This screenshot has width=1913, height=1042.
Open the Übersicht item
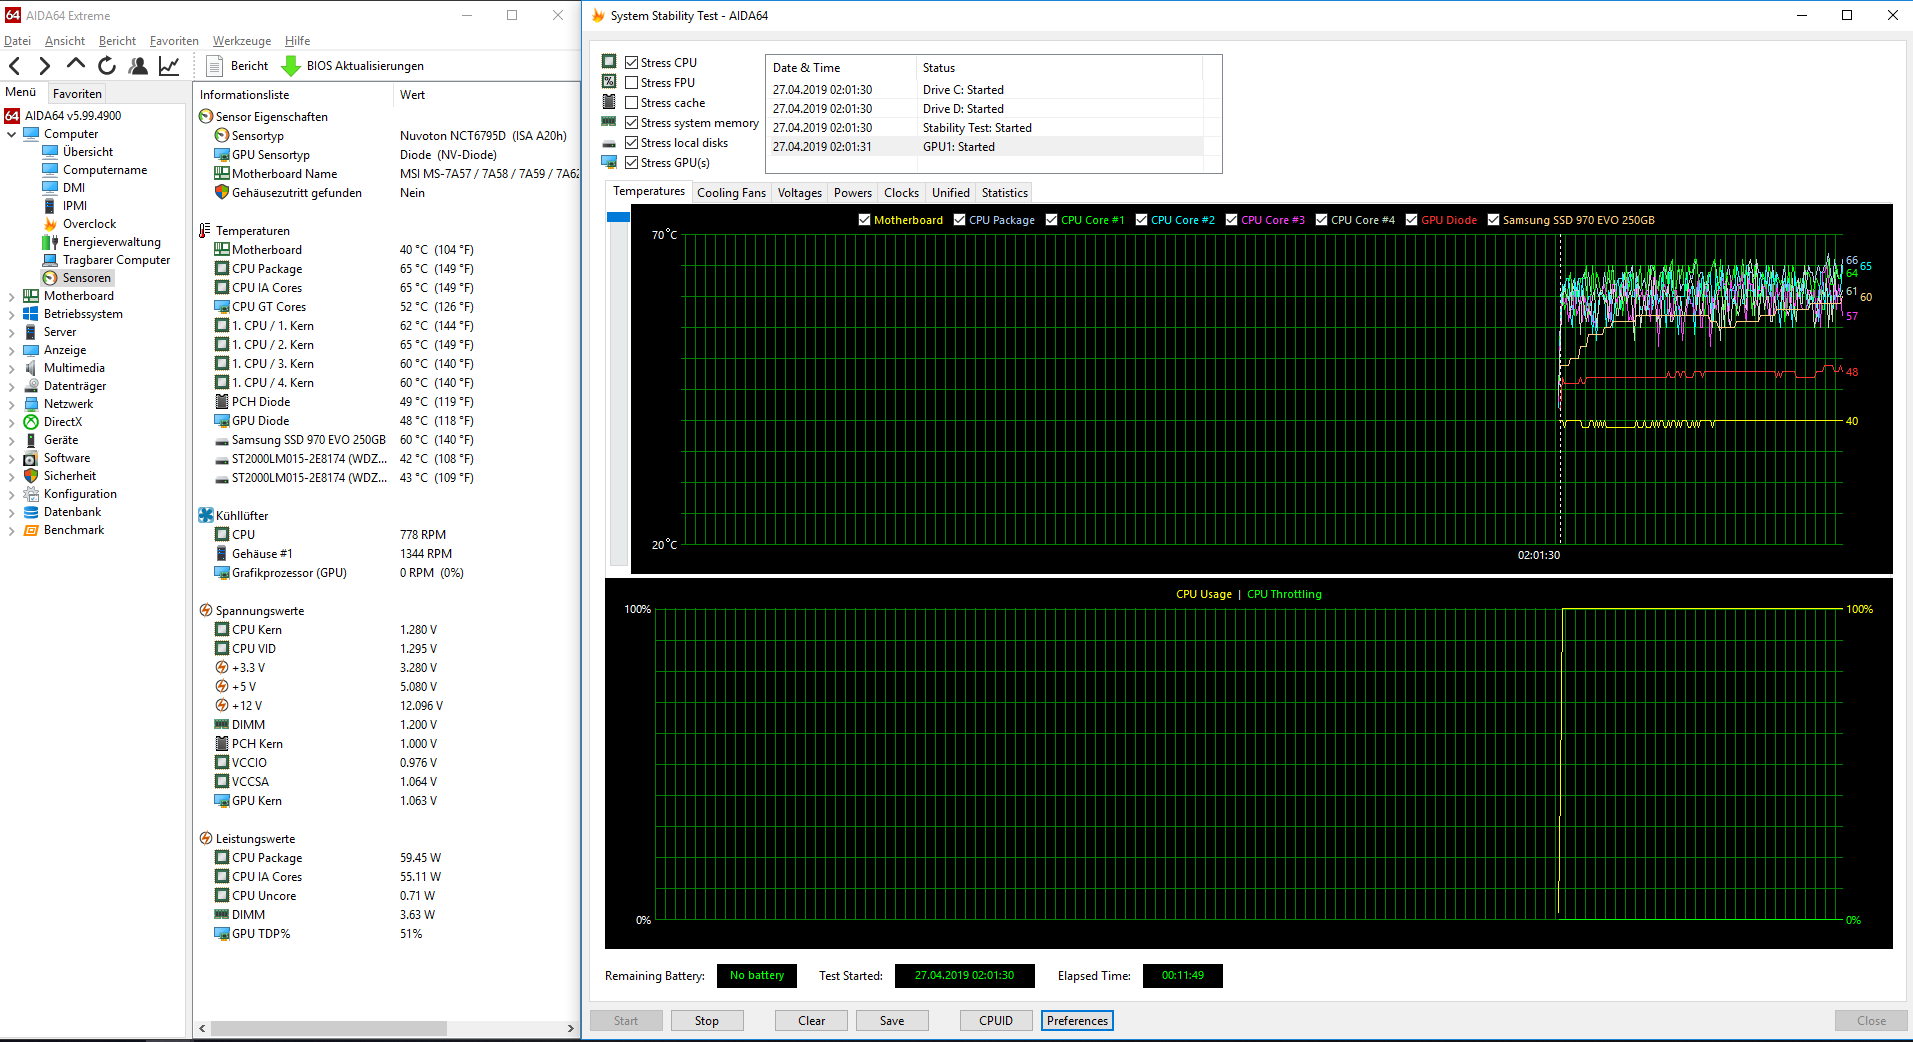pos(78,152)
